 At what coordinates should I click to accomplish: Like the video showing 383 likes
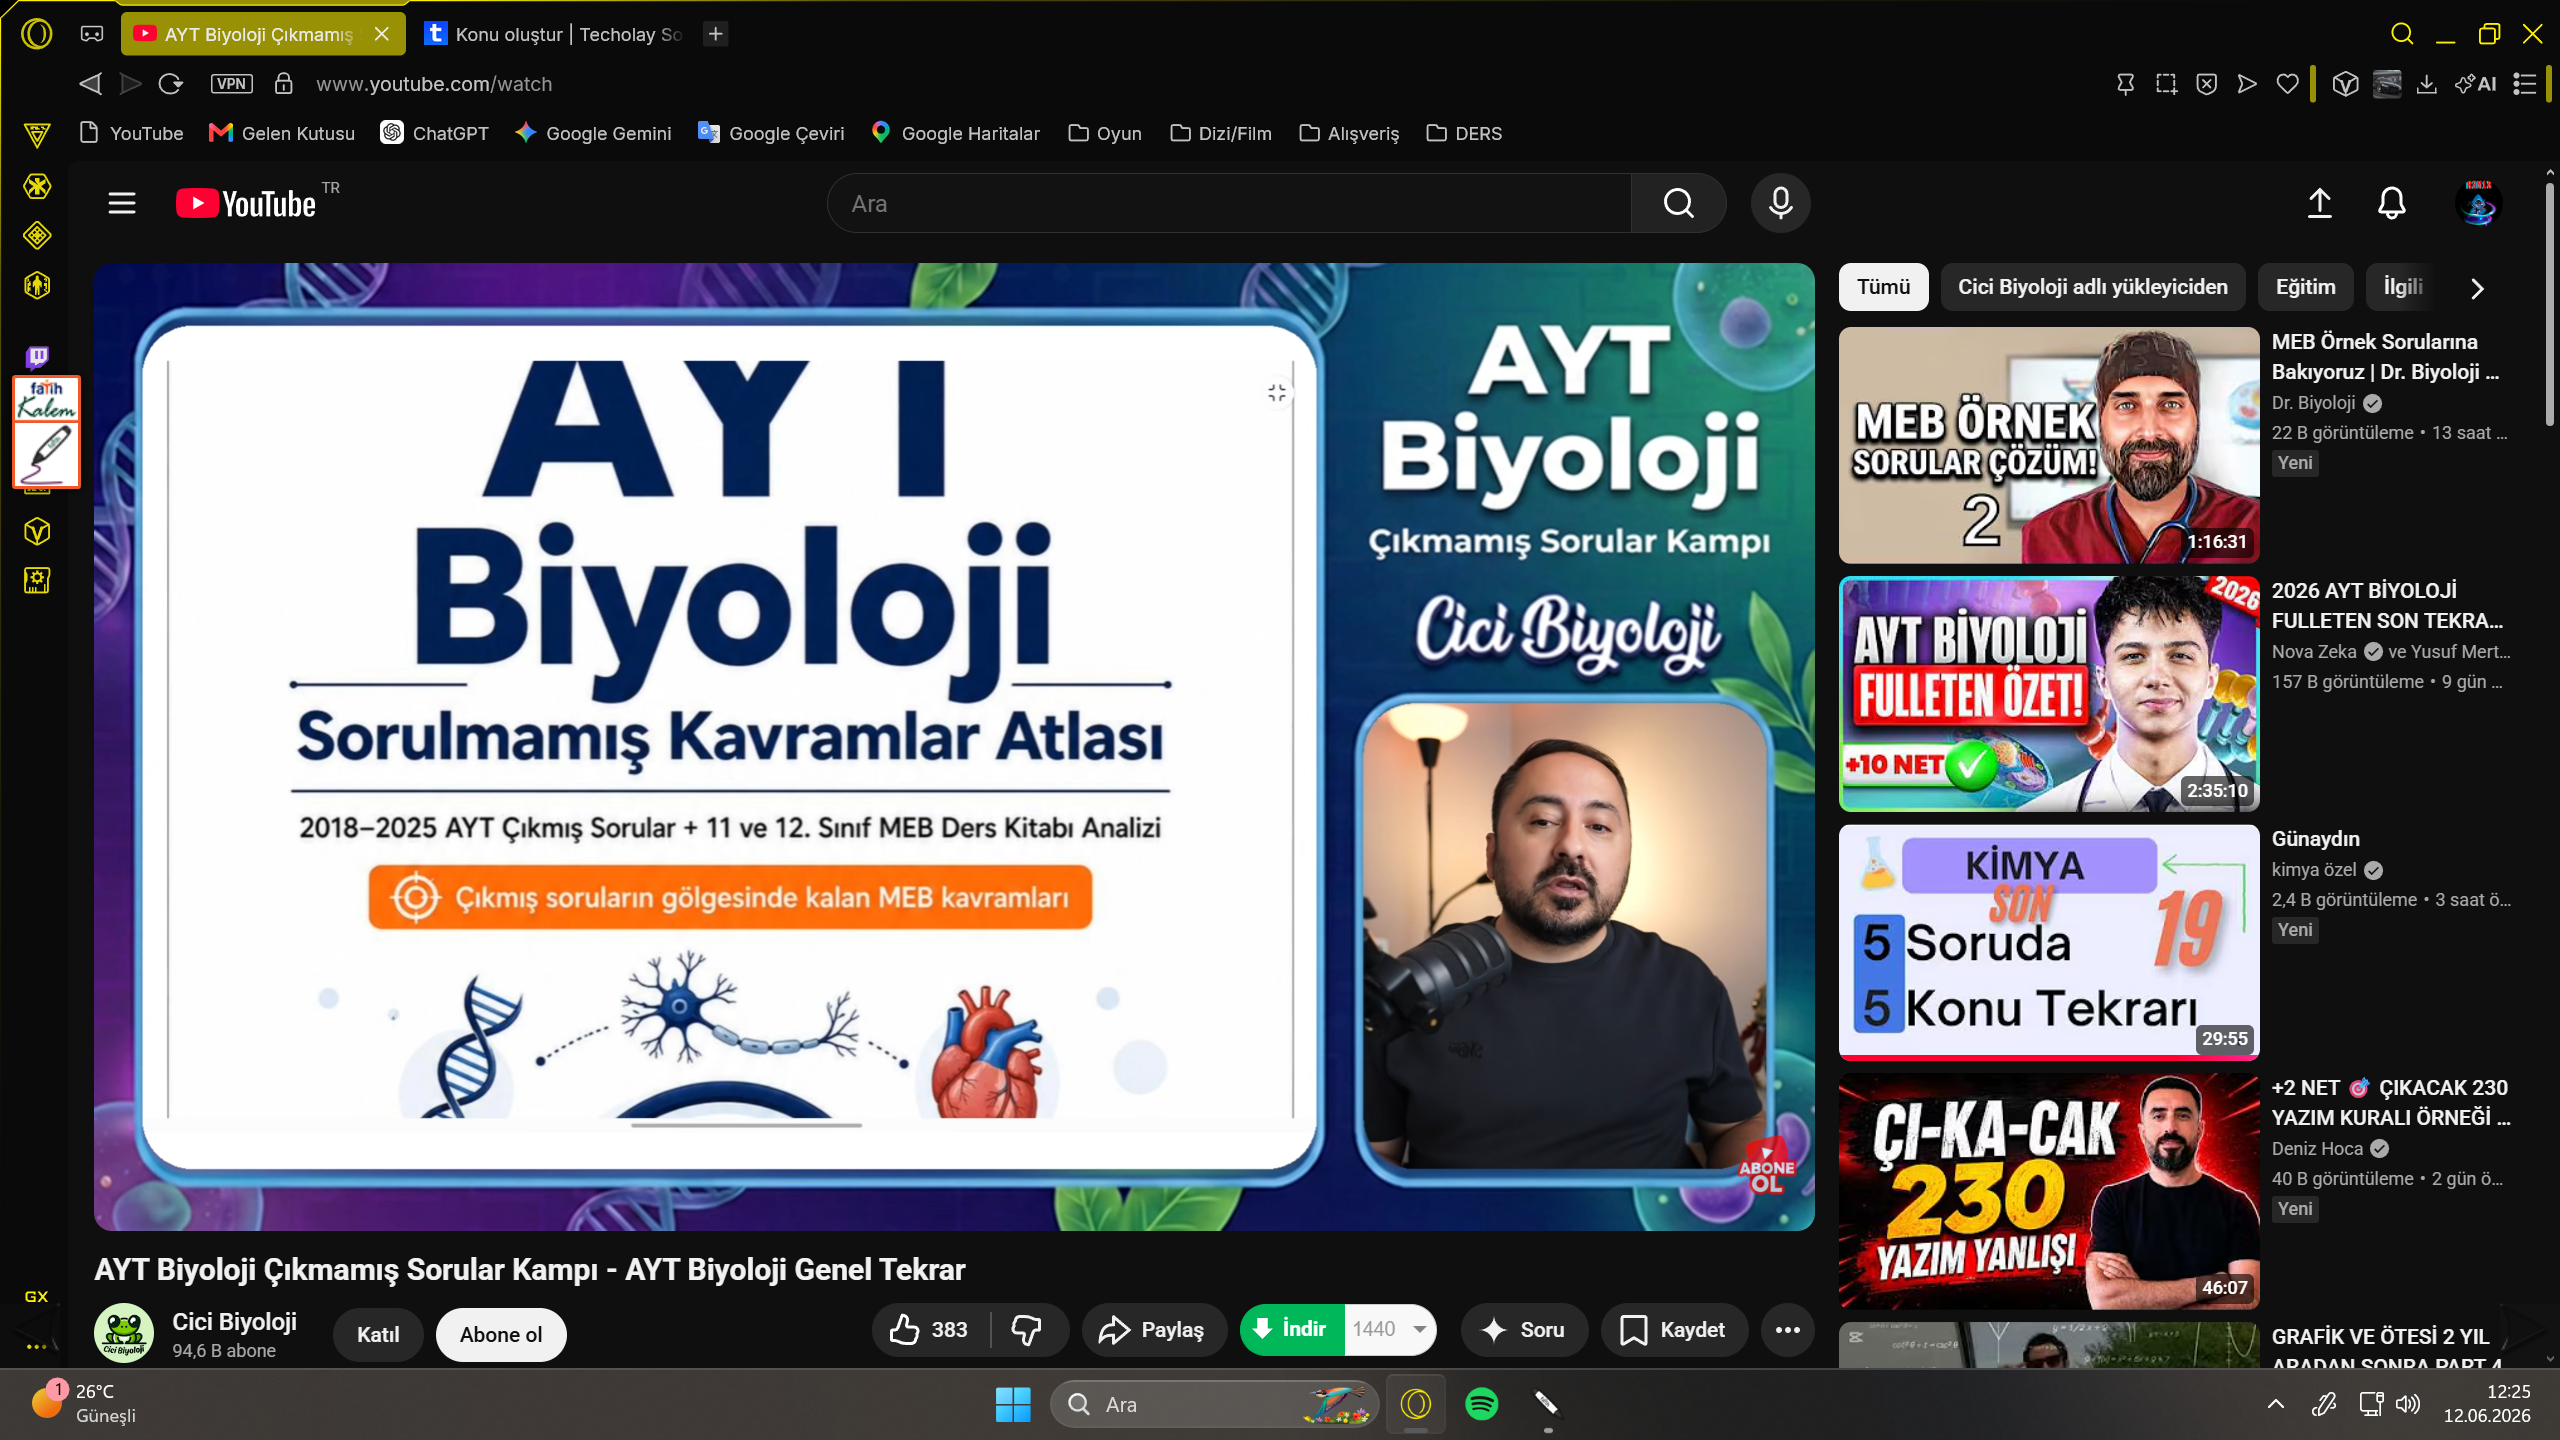coord(929,1330)
